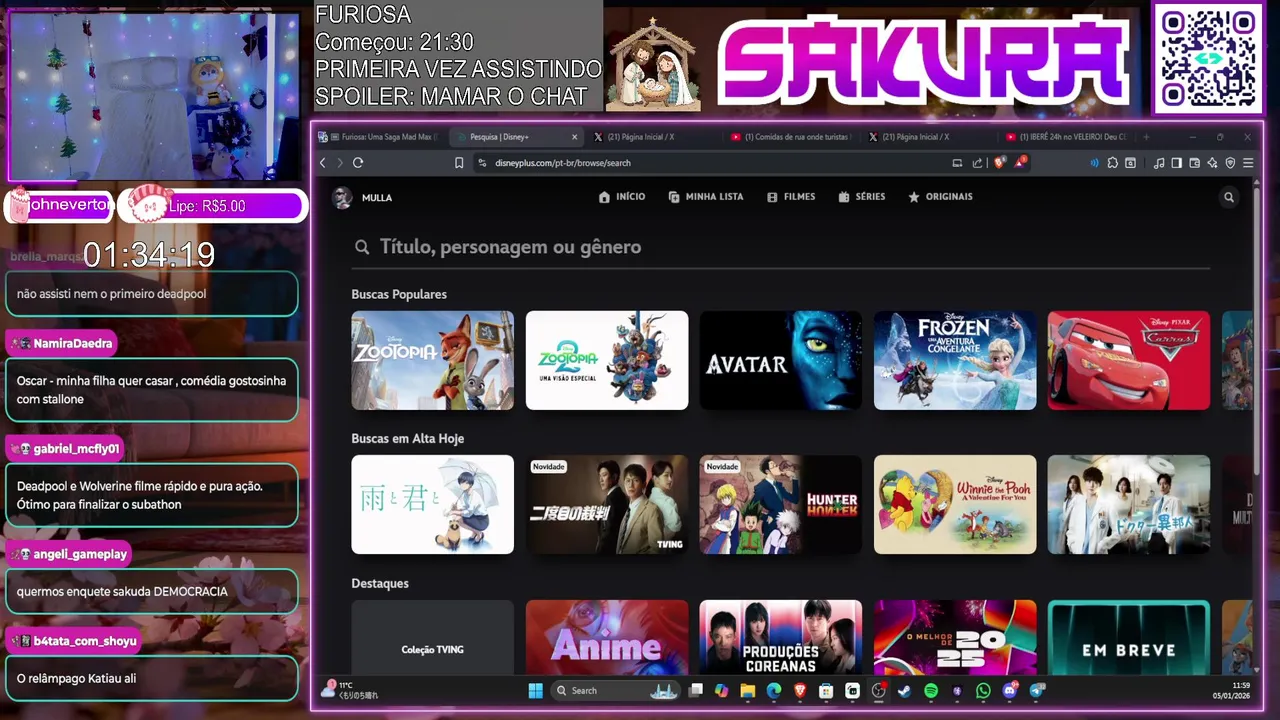The height and width of the screenshot is (720, 1280).
Task: Click the view site information icon before URL
Action: pos(482,163)
